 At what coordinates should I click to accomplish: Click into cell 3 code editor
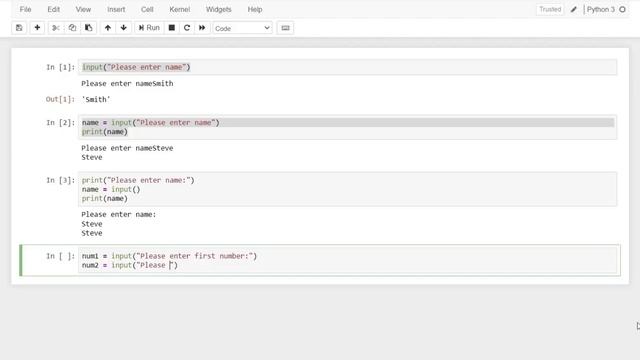[x=347, y=189]
